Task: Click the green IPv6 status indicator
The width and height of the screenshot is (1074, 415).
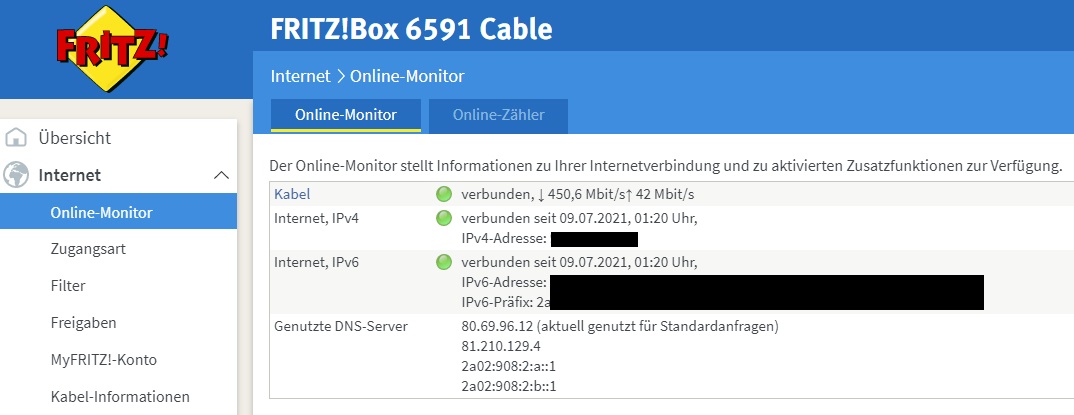Action: (x=444, y=263)
